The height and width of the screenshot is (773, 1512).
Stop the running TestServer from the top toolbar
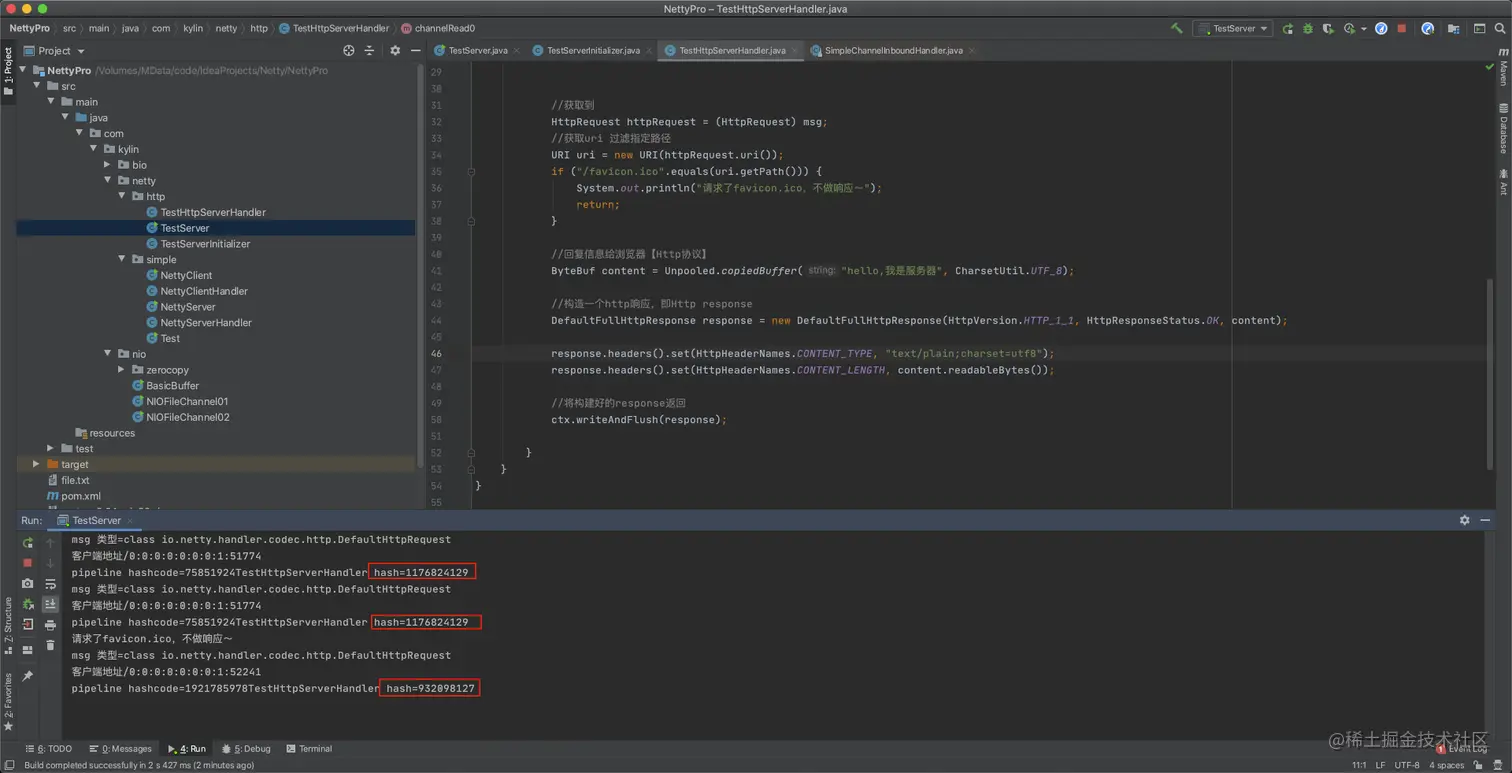1401,29
